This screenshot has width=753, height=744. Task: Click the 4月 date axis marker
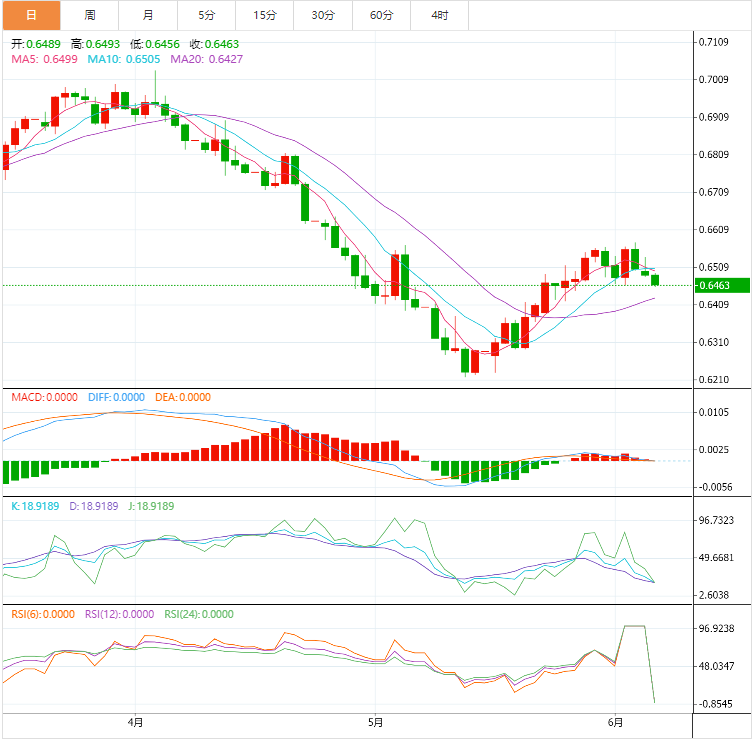(x=135, y=722)
